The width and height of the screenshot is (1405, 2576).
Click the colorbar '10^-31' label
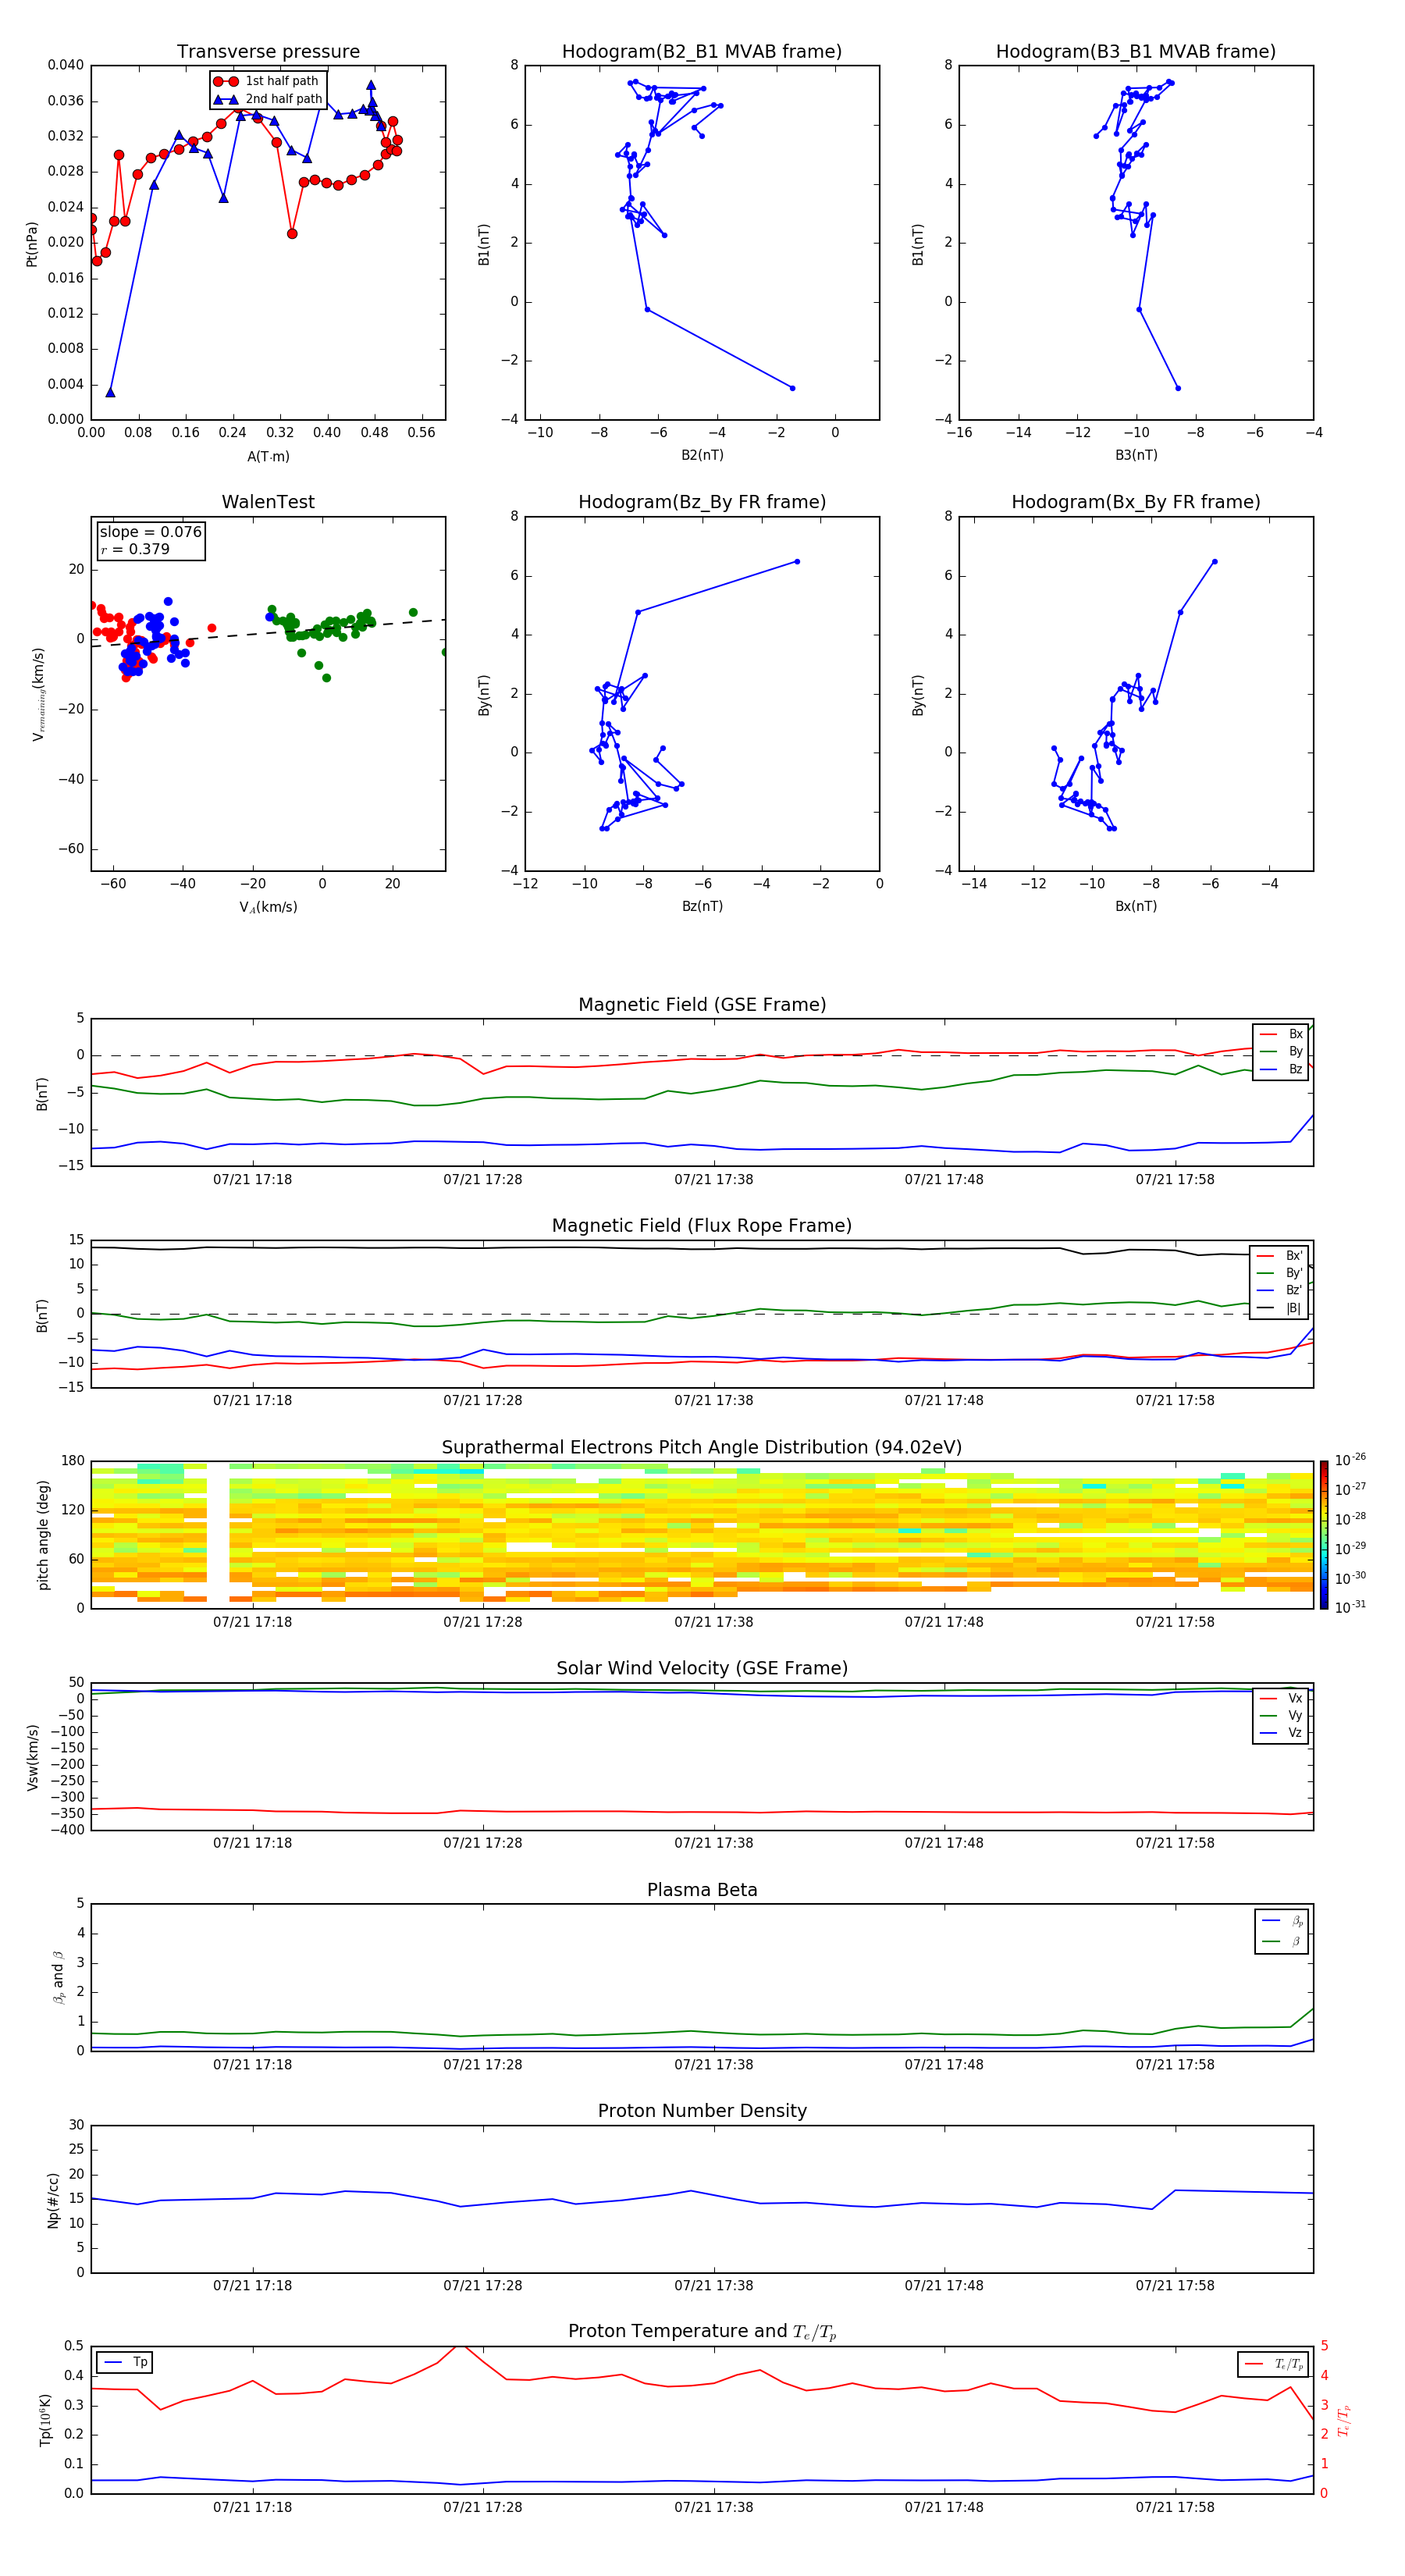point(1350,1607)
